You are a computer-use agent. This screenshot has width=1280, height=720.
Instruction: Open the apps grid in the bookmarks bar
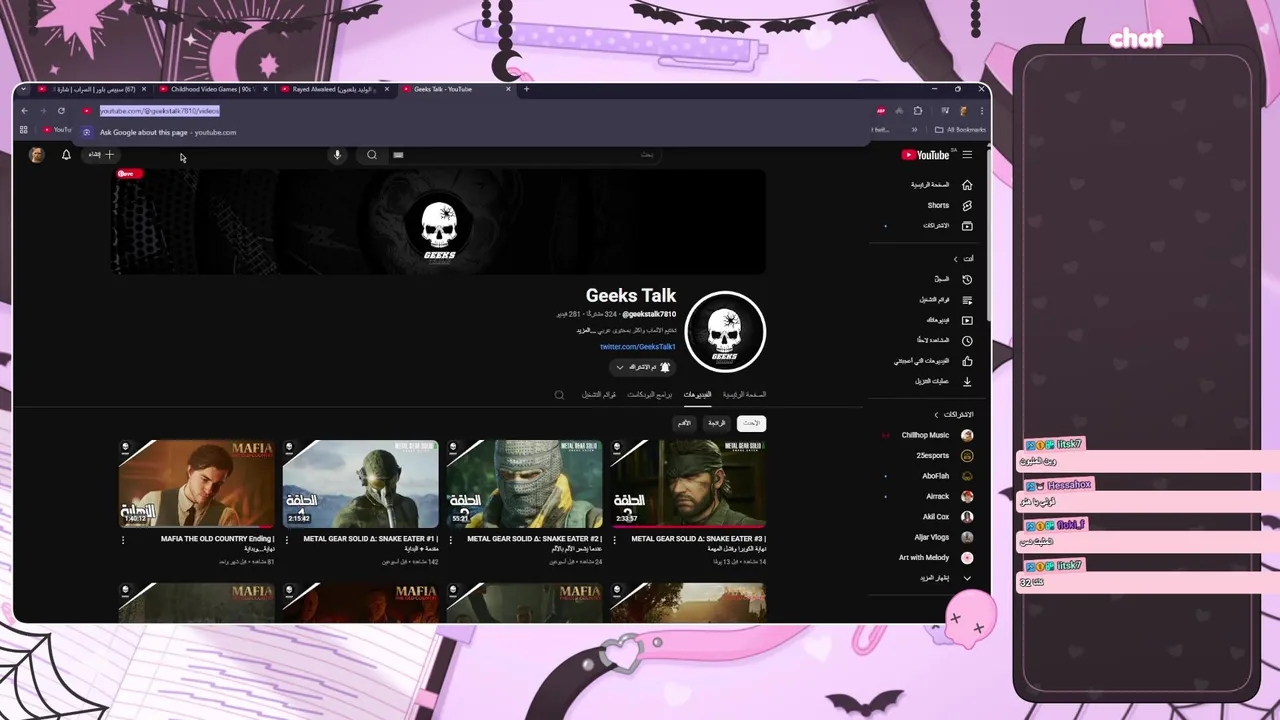23,130
